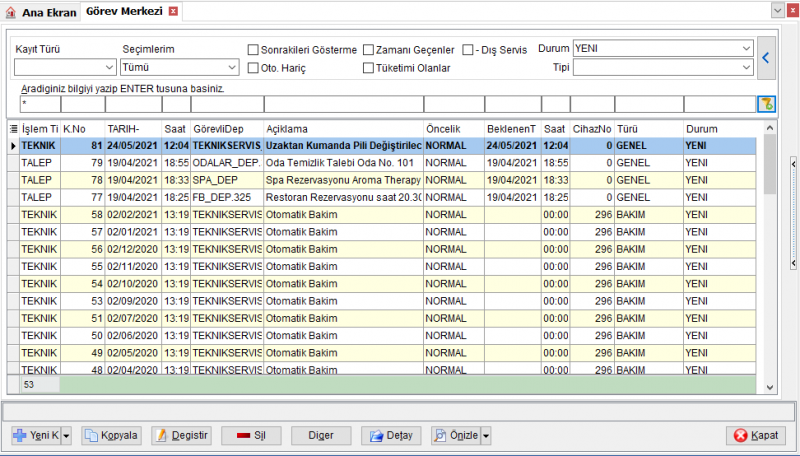Click the Diger button
800x456 pixels.
pos(321,436)
